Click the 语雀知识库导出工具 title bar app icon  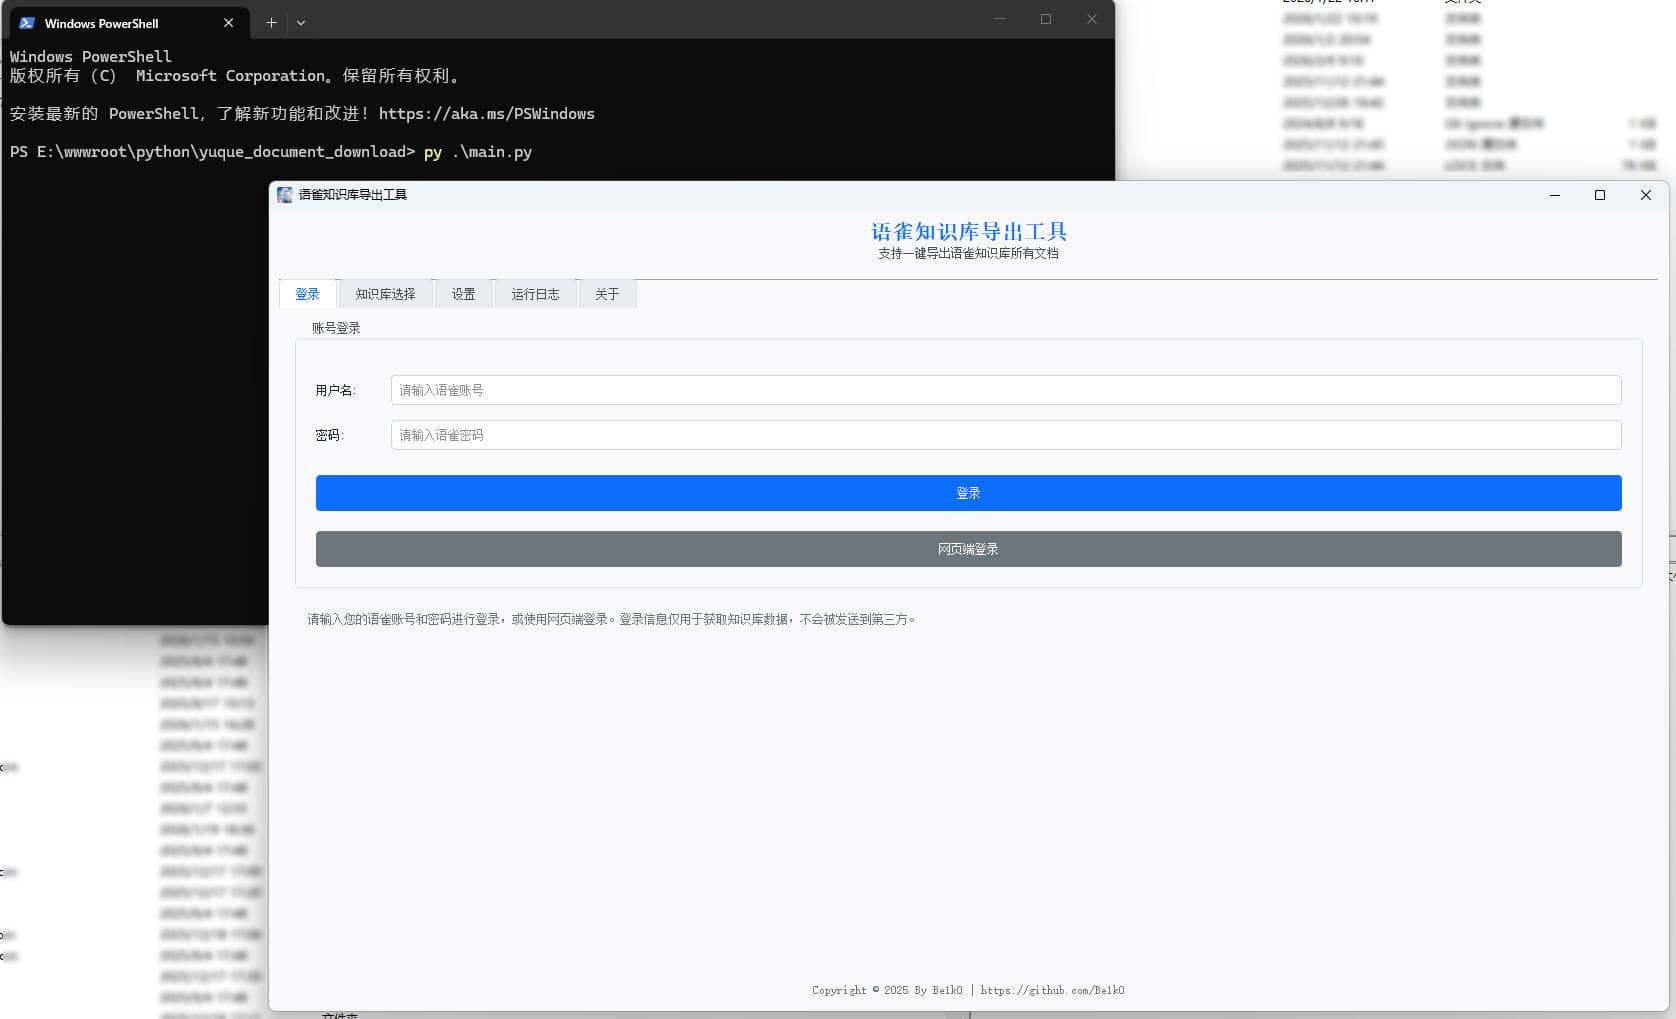click(285, 195)
